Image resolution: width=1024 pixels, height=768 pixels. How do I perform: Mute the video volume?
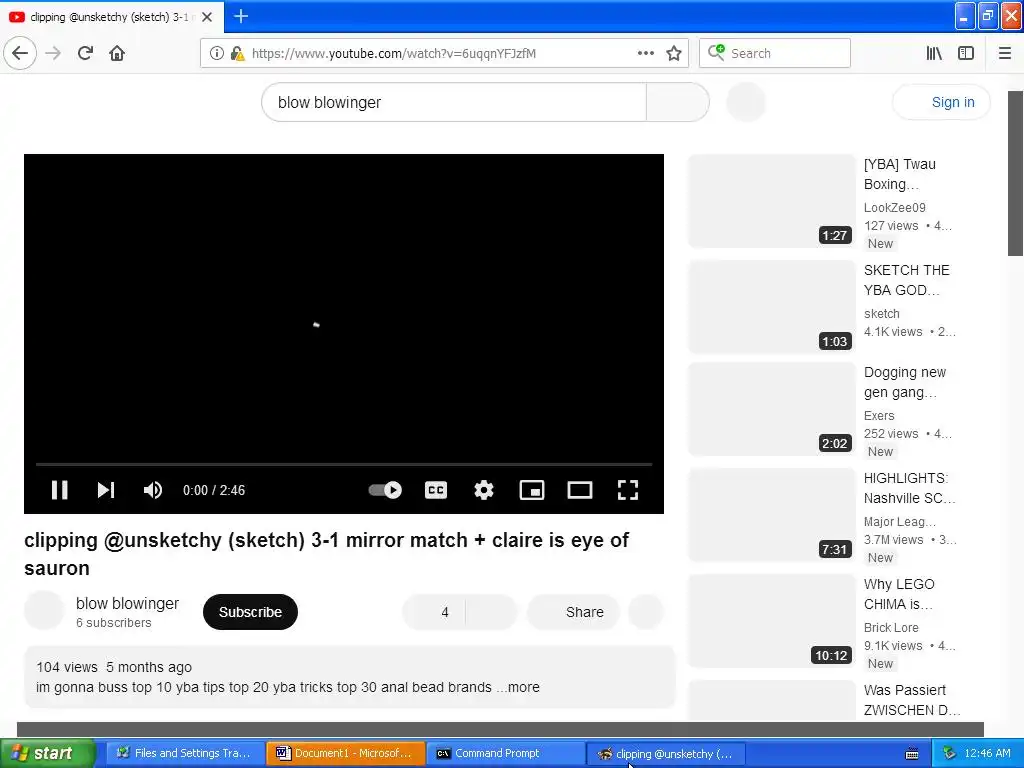tap(152, 490)
